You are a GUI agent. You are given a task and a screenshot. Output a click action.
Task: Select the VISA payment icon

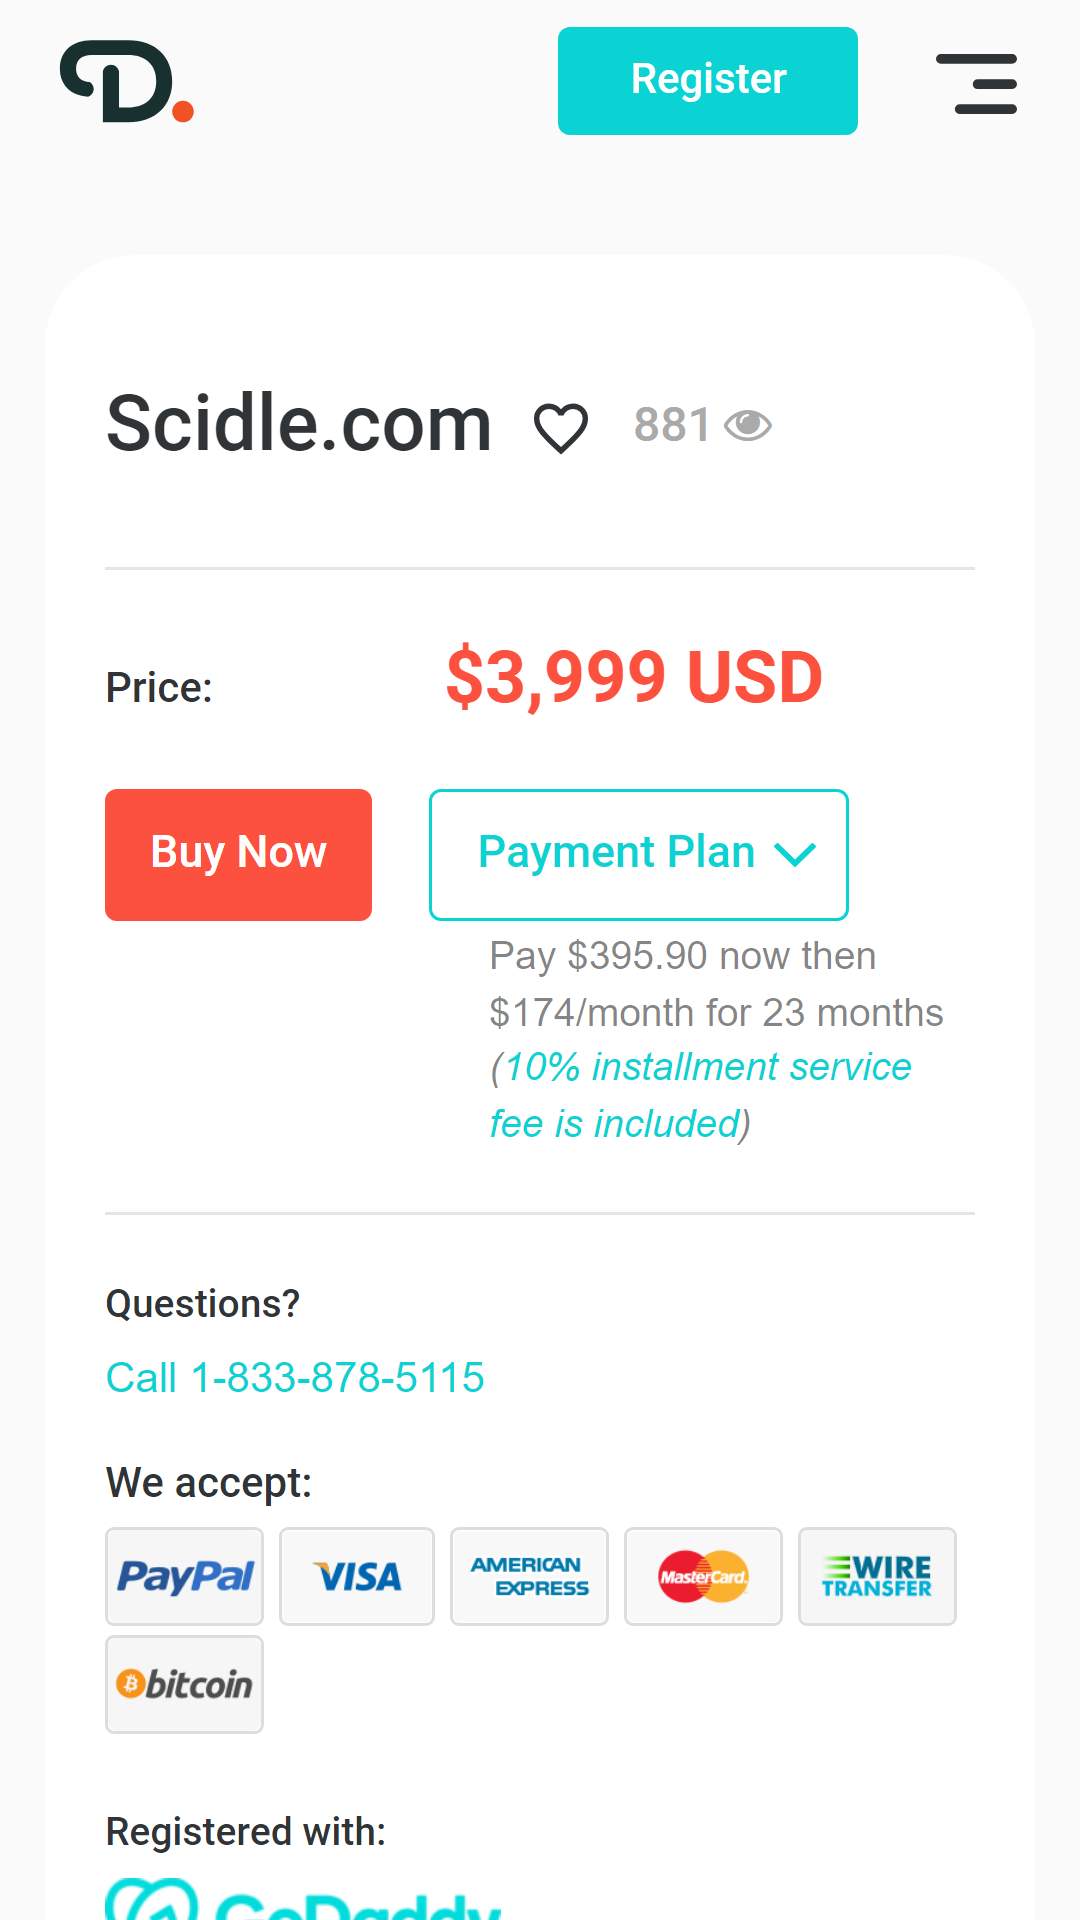(357, 1577)
